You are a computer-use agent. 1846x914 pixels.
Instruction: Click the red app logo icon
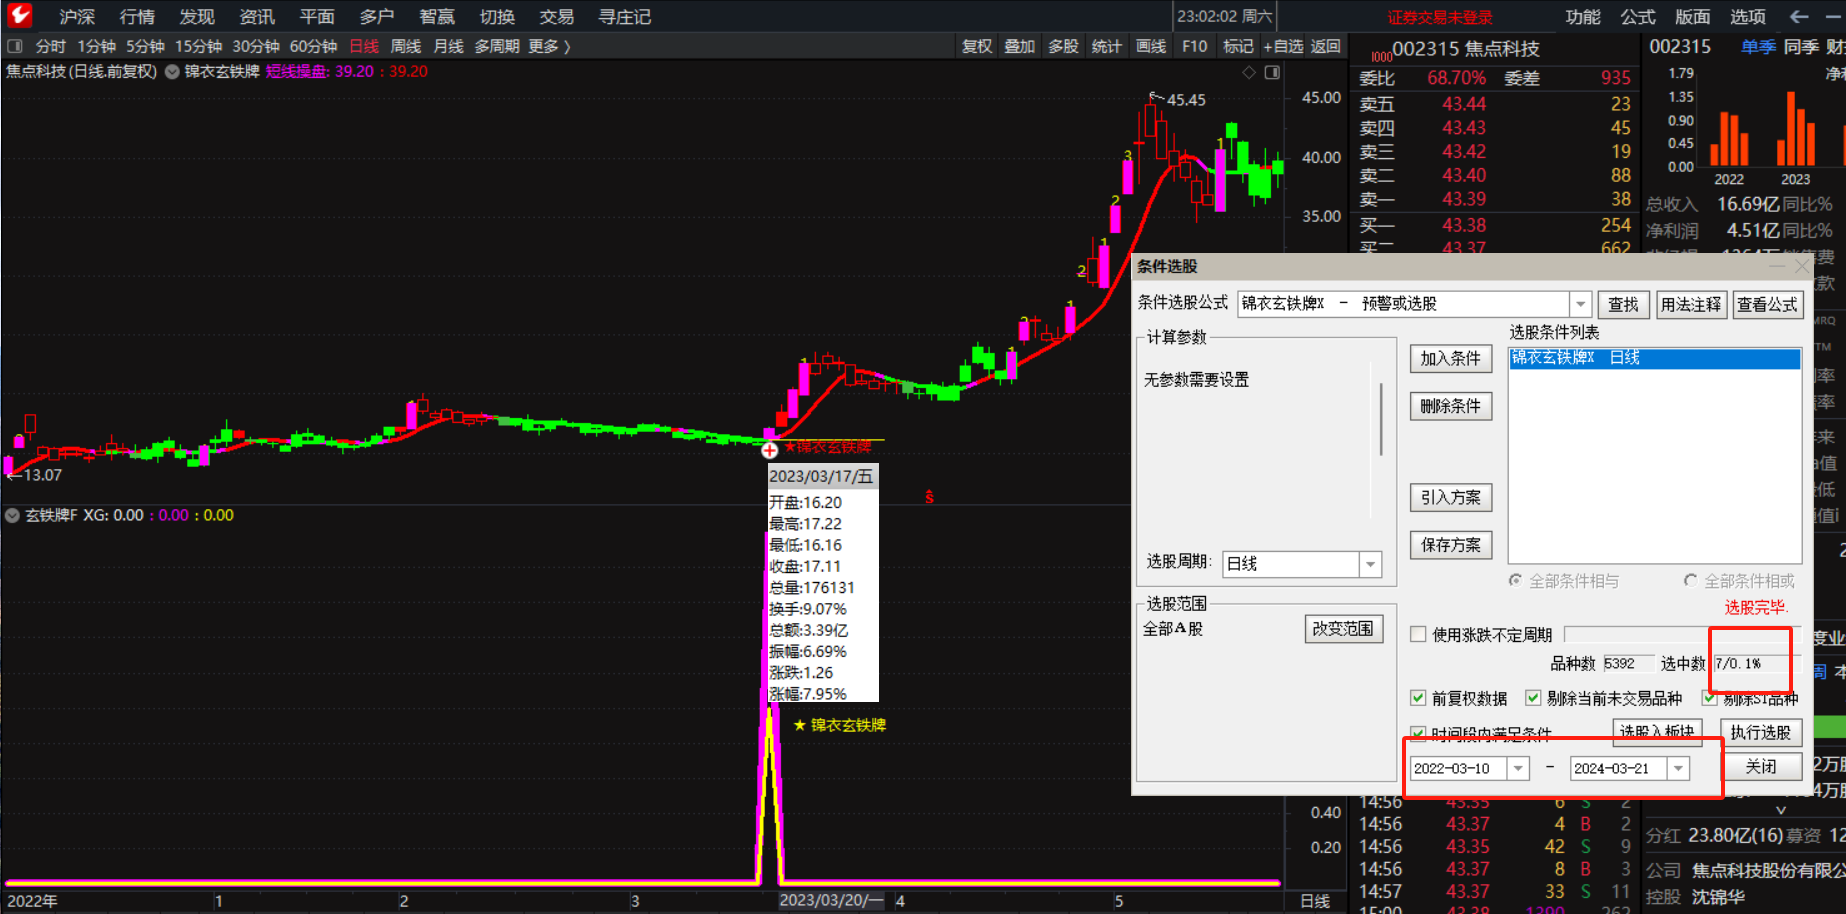click(x=20, y=15)
